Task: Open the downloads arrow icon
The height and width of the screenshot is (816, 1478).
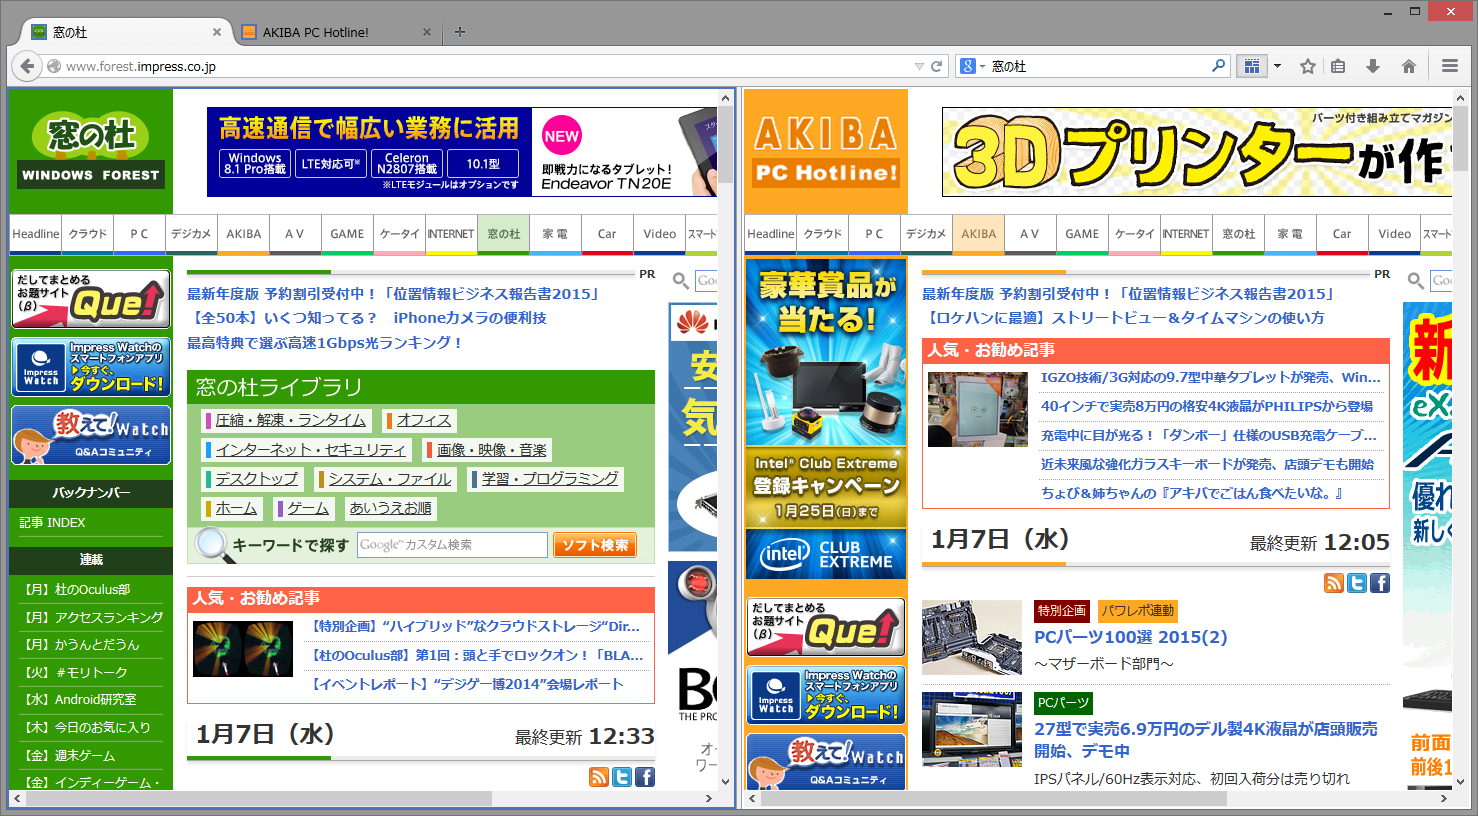Action: coord(1373,66)
